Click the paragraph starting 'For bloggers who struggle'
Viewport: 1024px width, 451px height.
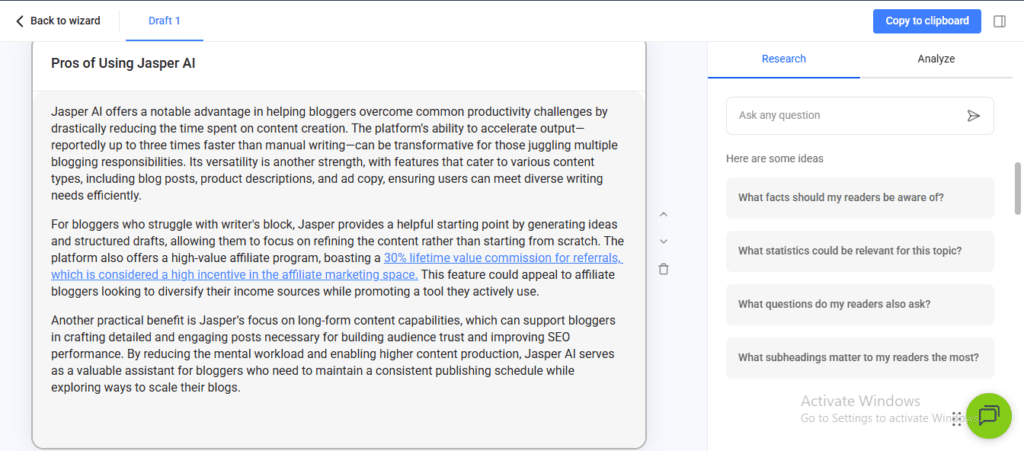point(337,258)
